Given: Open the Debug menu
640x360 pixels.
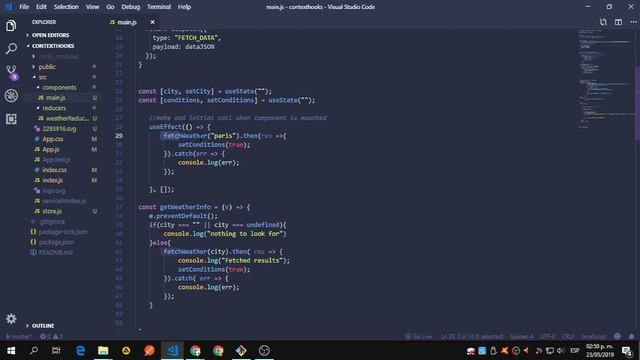Looking at the screenshot, I should (131, 7).
